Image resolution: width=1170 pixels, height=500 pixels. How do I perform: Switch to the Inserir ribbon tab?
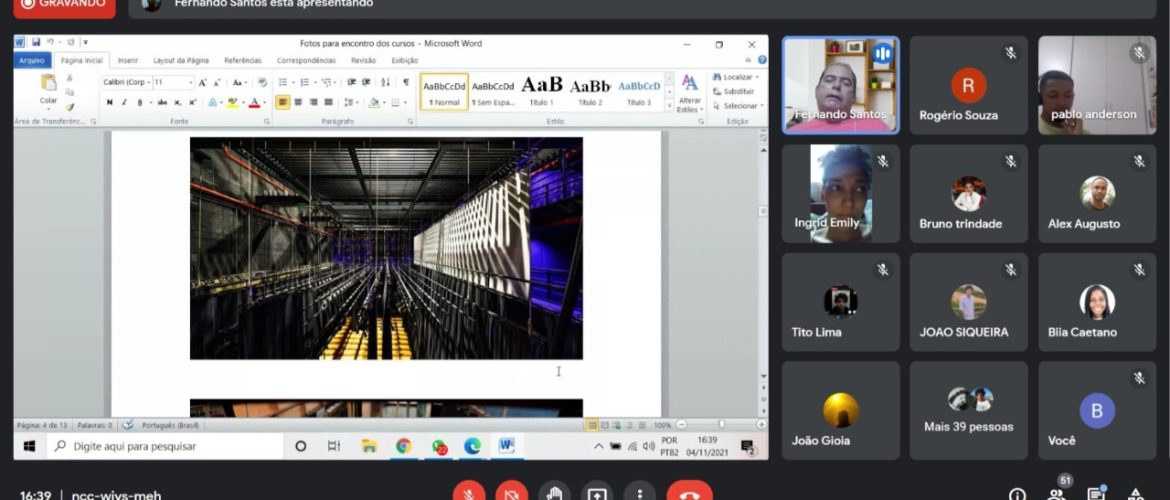pos(128,60)
